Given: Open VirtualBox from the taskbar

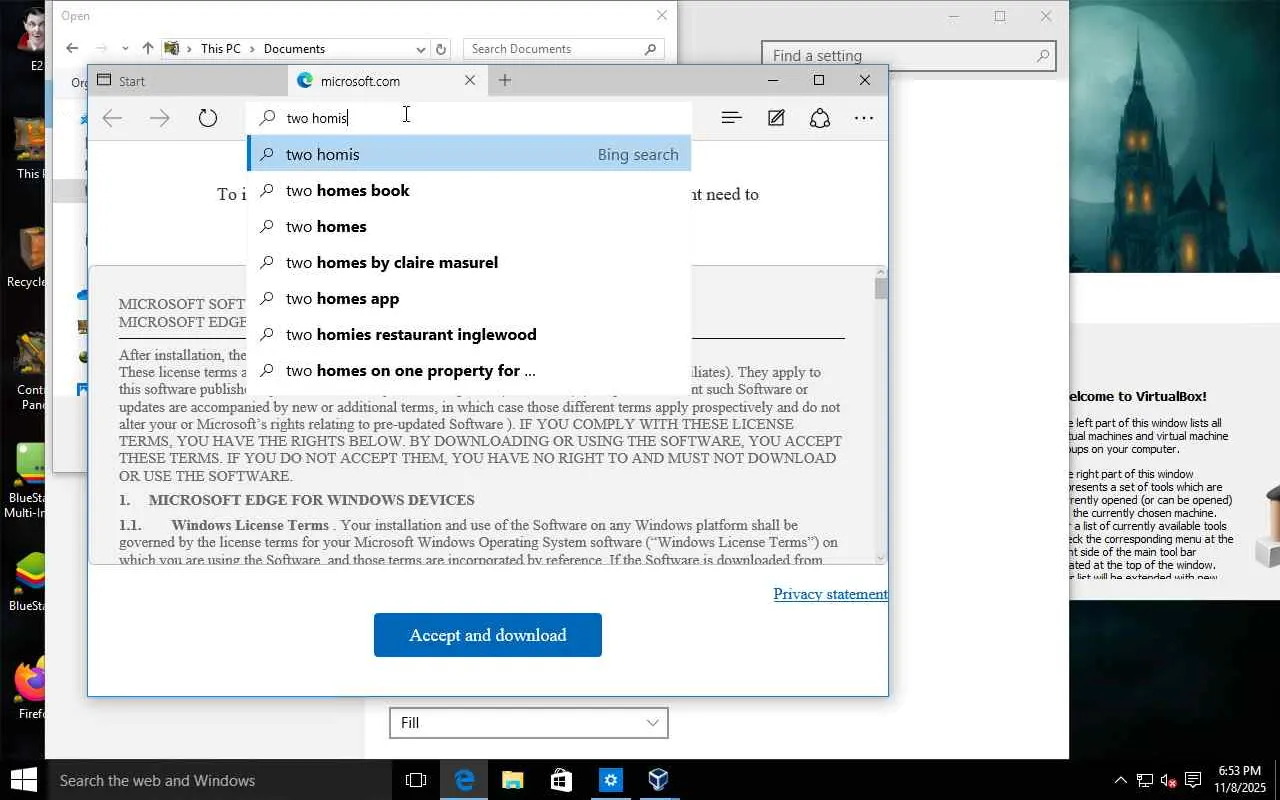Looking at the screenshot, I should click(x=658, y=780).
